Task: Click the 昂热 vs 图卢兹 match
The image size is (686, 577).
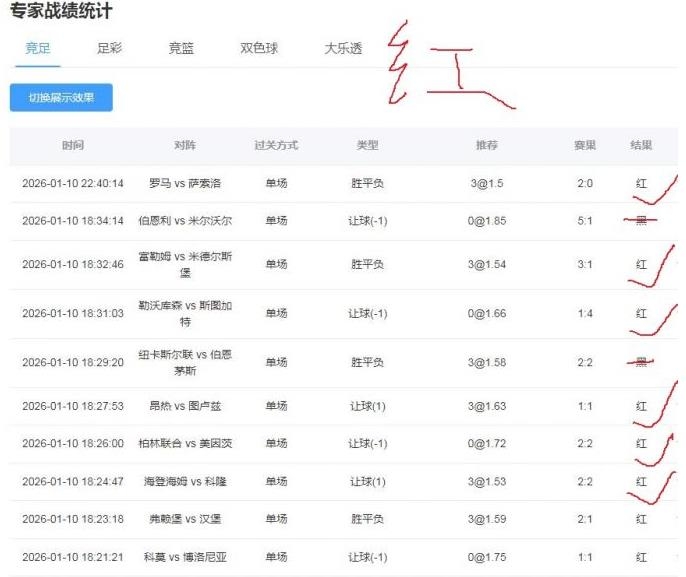Action: point(184,406)
